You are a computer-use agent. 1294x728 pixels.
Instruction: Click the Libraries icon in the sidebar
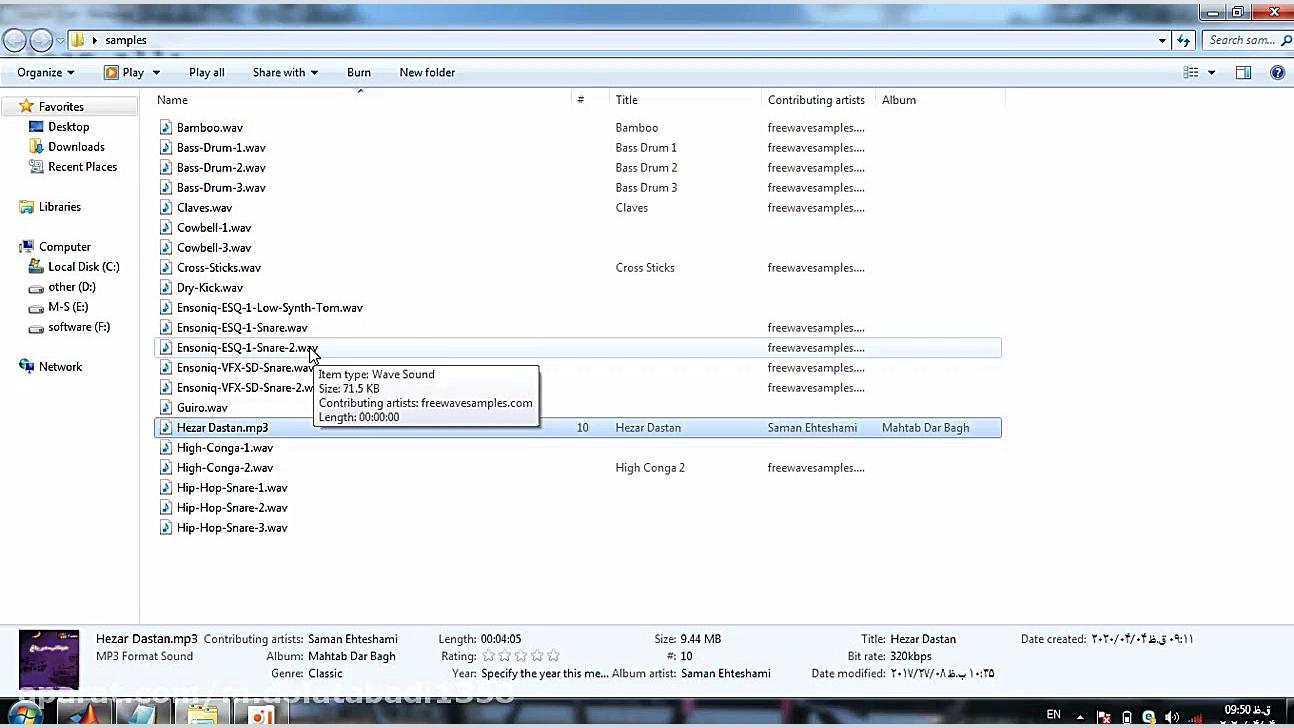[x=27, y=207]
